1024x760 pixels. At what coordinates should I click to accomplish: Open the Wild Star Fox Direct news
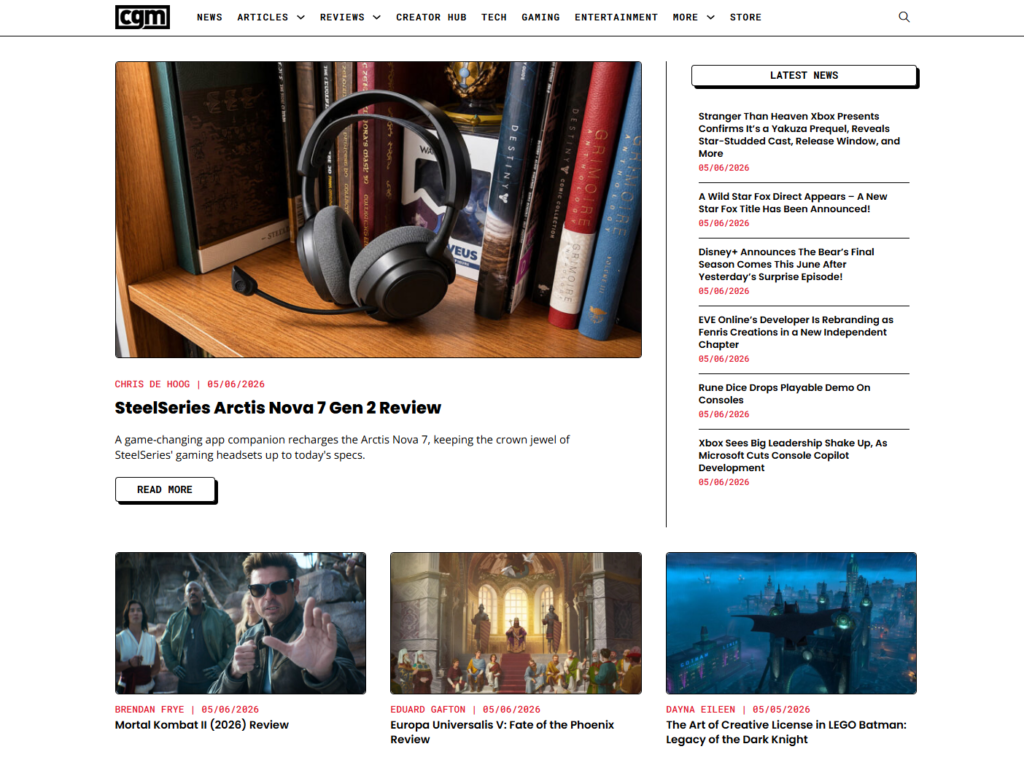pyautogui.click(x=792, y=202)
